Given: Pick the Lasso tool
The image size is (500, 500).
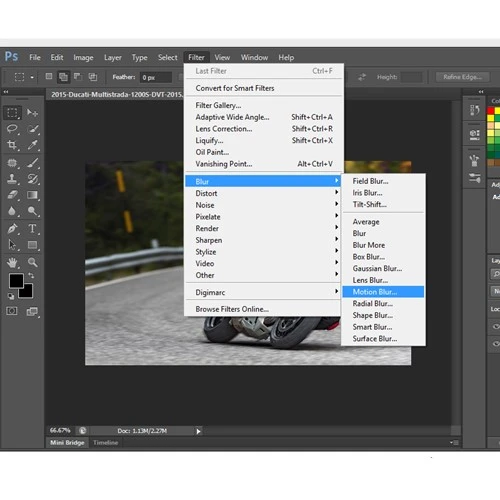Looking at the screenshot, I should point(13,129).
